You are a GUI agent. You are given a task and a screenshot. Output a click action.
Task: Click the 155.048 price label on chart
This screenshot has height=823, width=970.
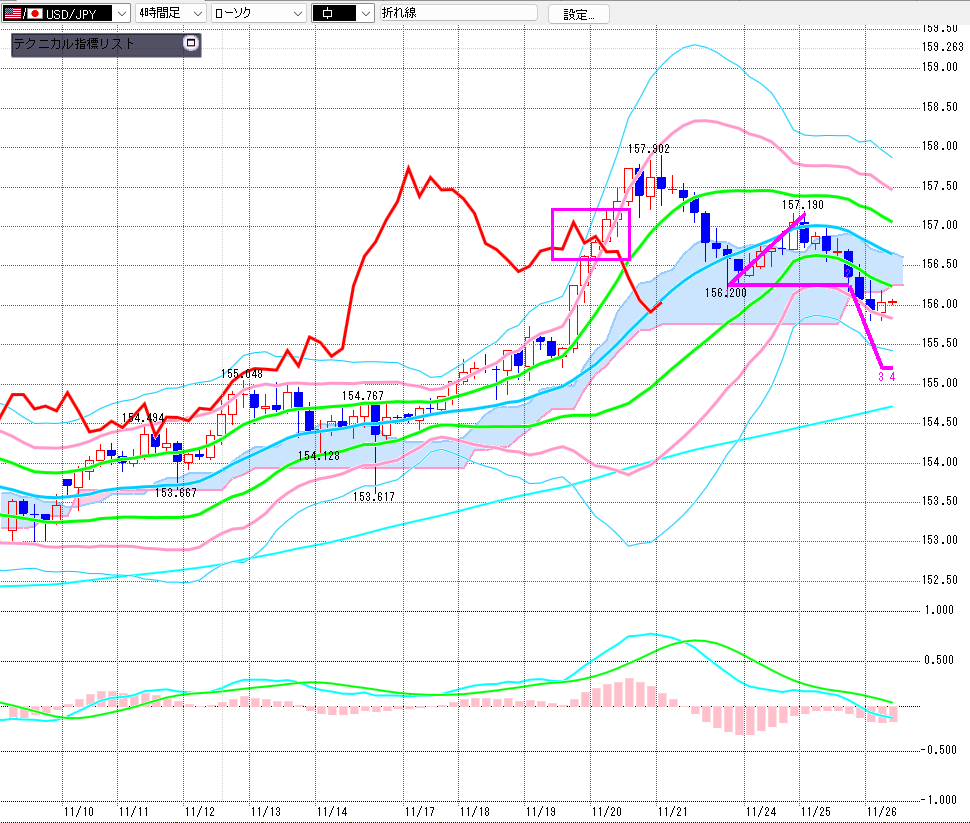pyautogui.click(x=241, y=374)
